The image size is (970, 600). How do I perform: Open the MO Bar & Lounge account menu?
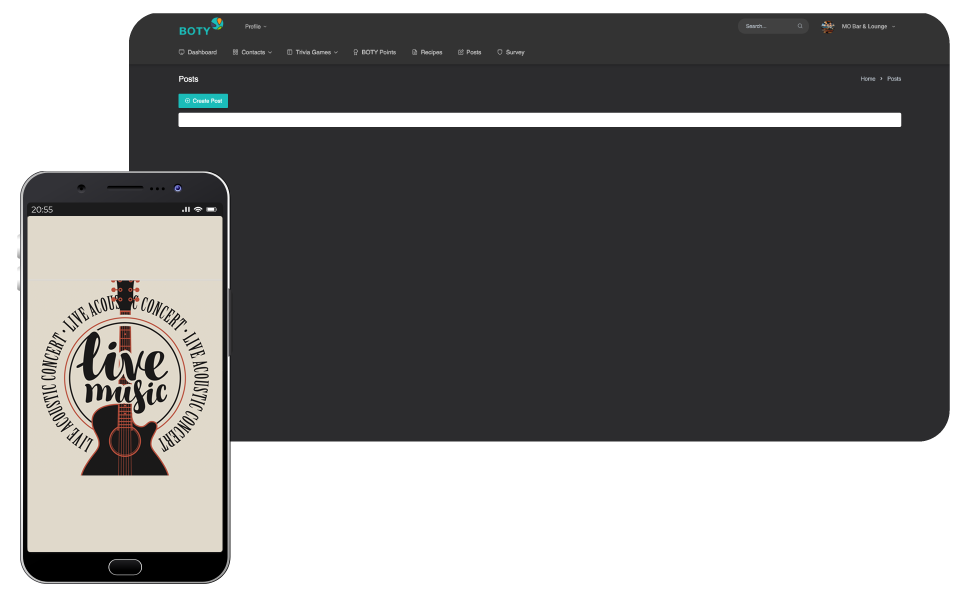click(x=863, y=26)
